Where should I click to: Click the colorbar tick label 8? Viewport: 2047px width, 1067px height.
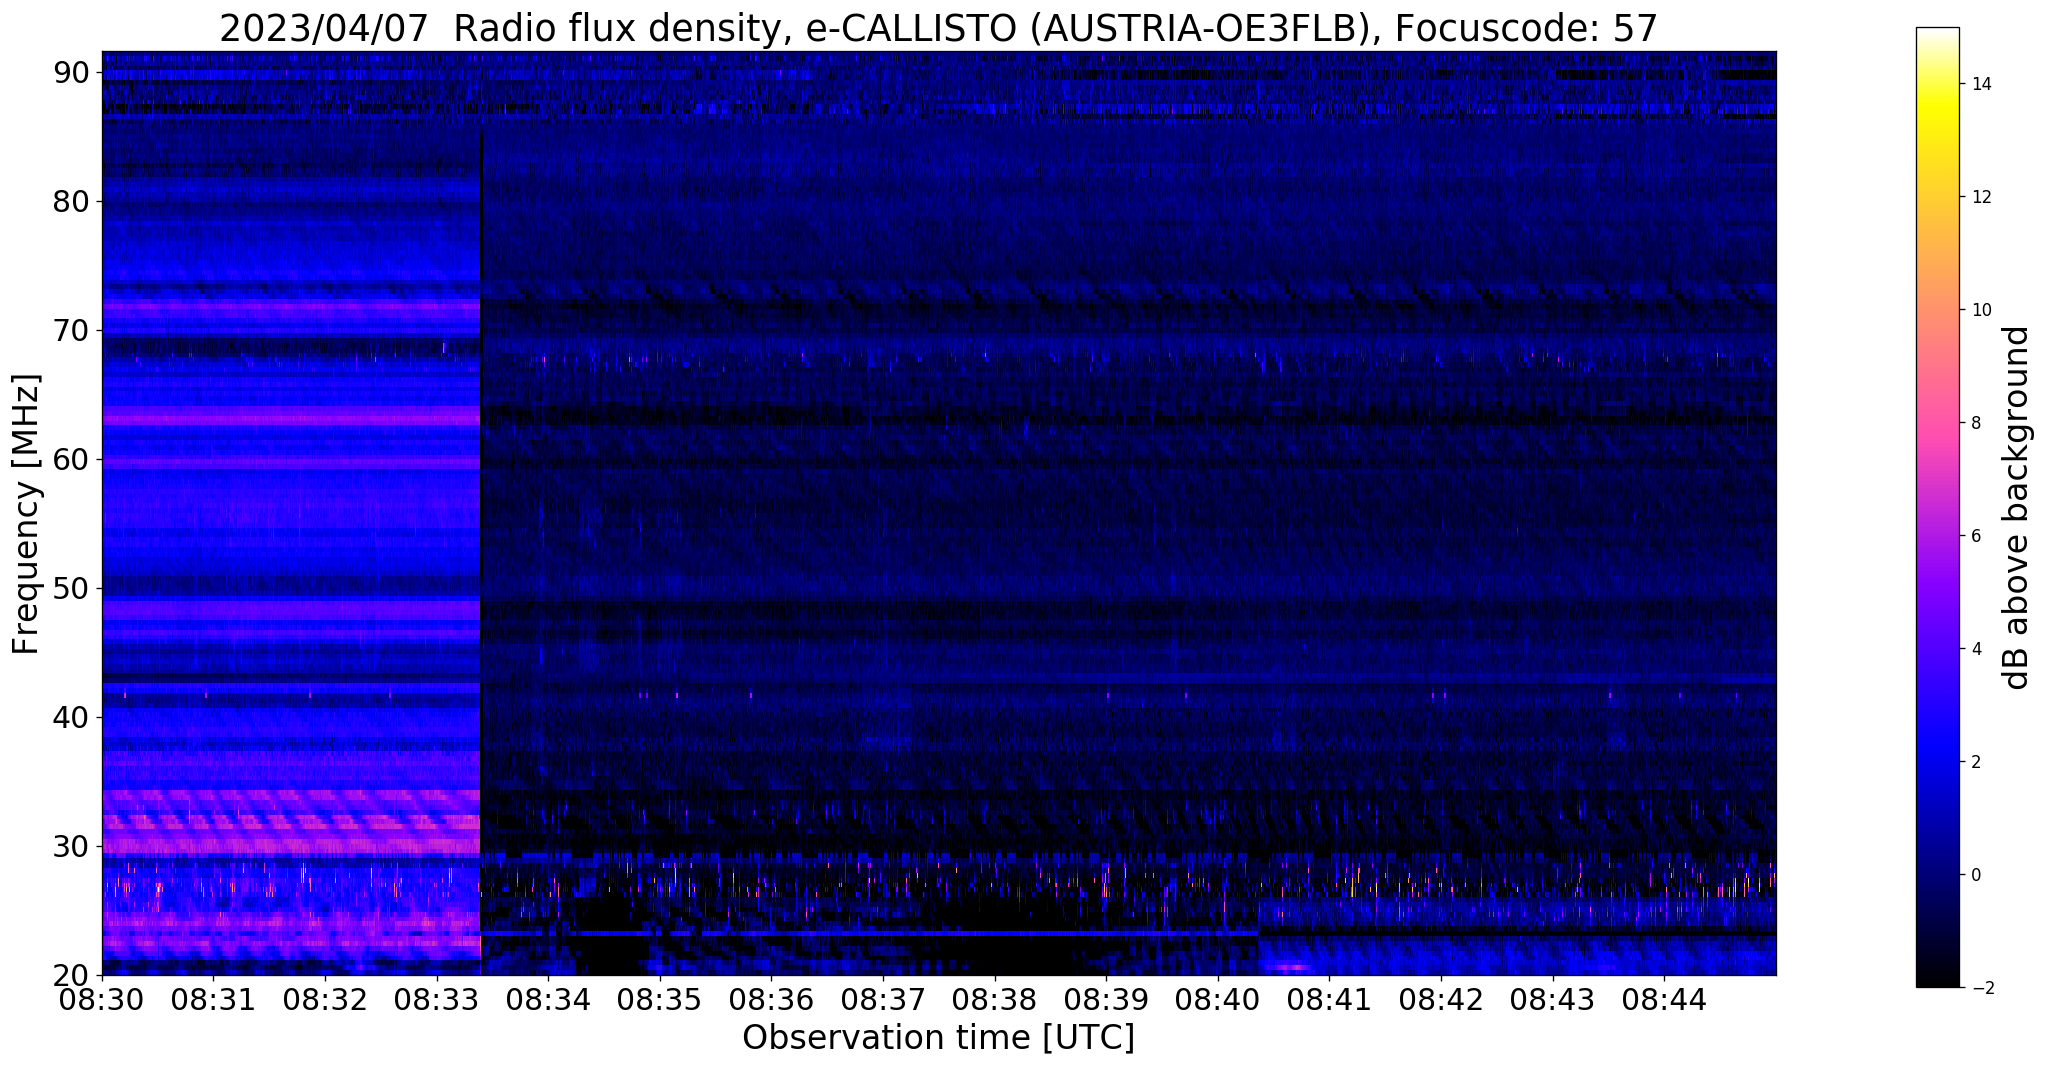pos(1975,423)
